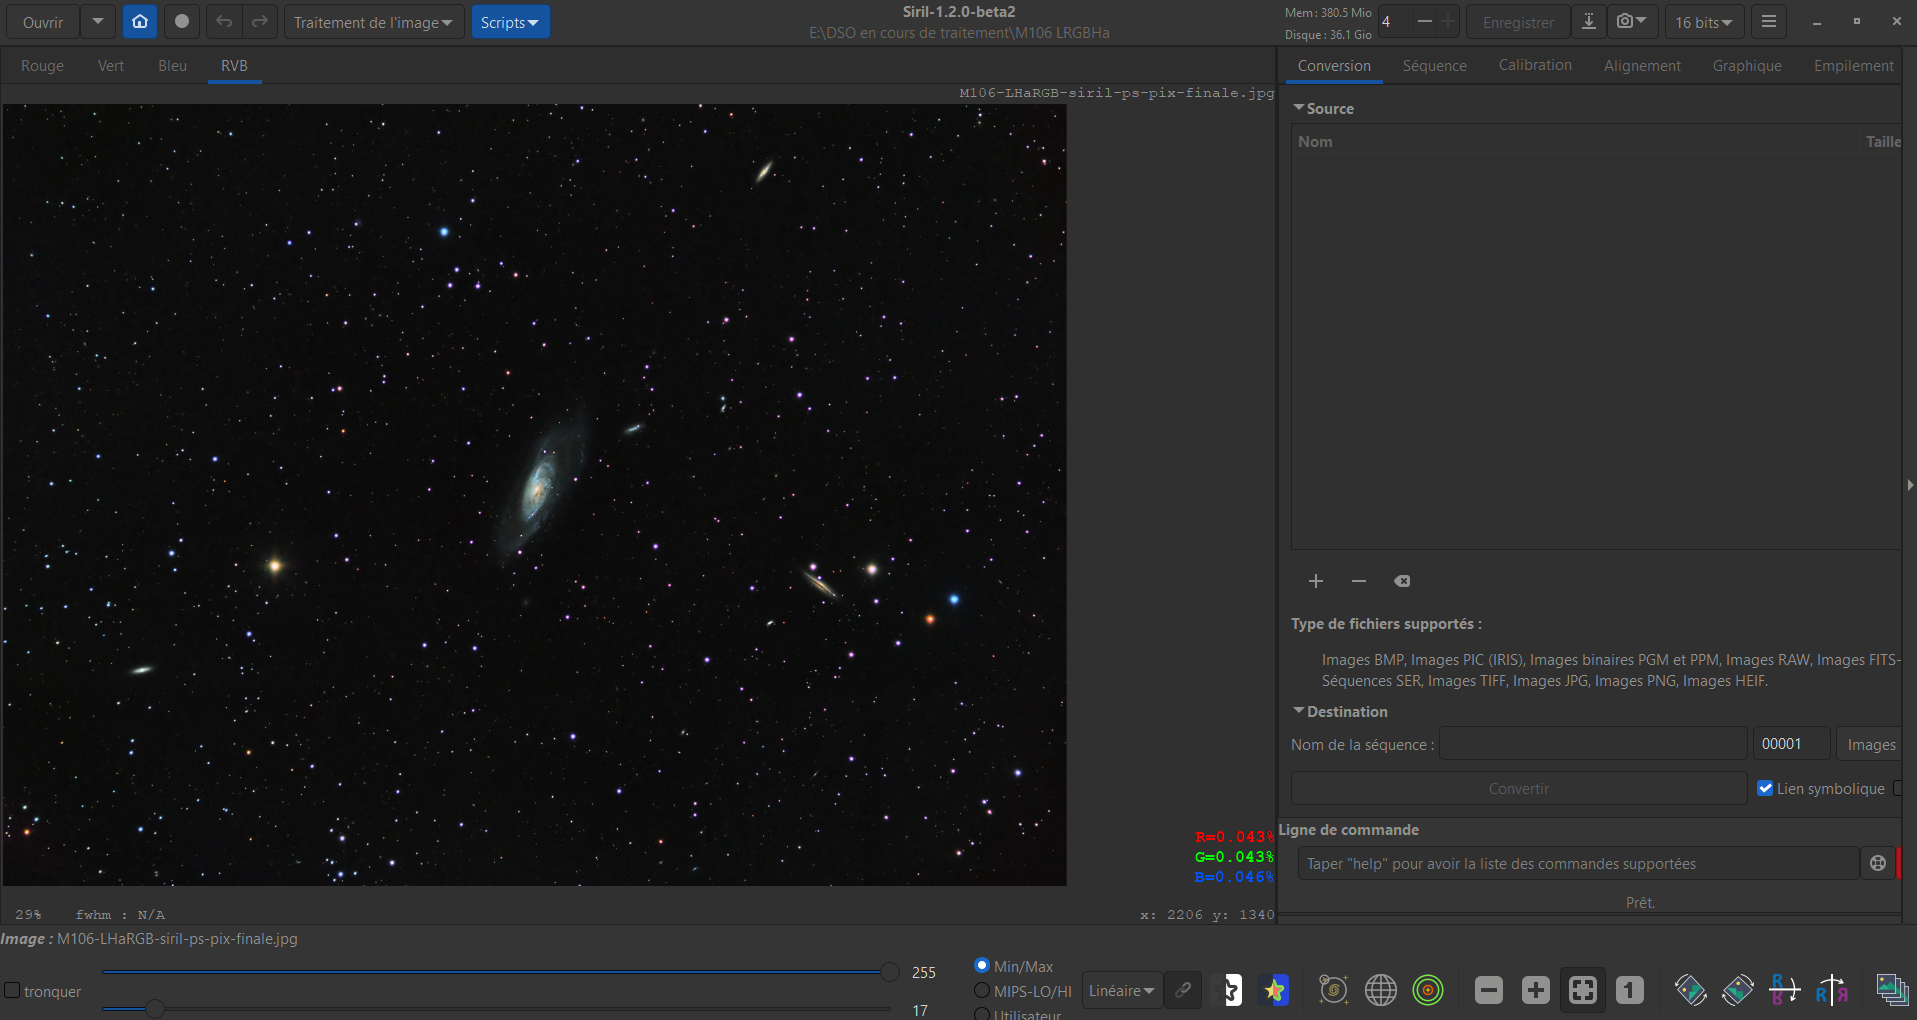Open the Traitement de l'image dropdown
This screenshot has width=1917, height=1020.
pos(373,22)
